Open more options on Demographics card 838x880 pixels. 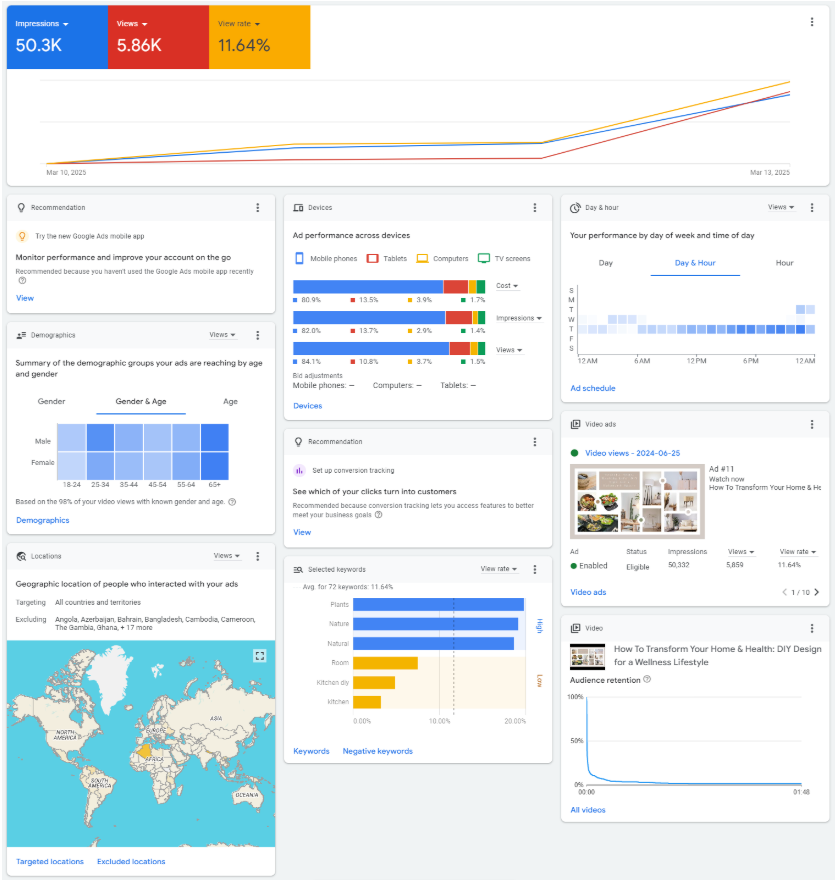click(x=258, y=335)
